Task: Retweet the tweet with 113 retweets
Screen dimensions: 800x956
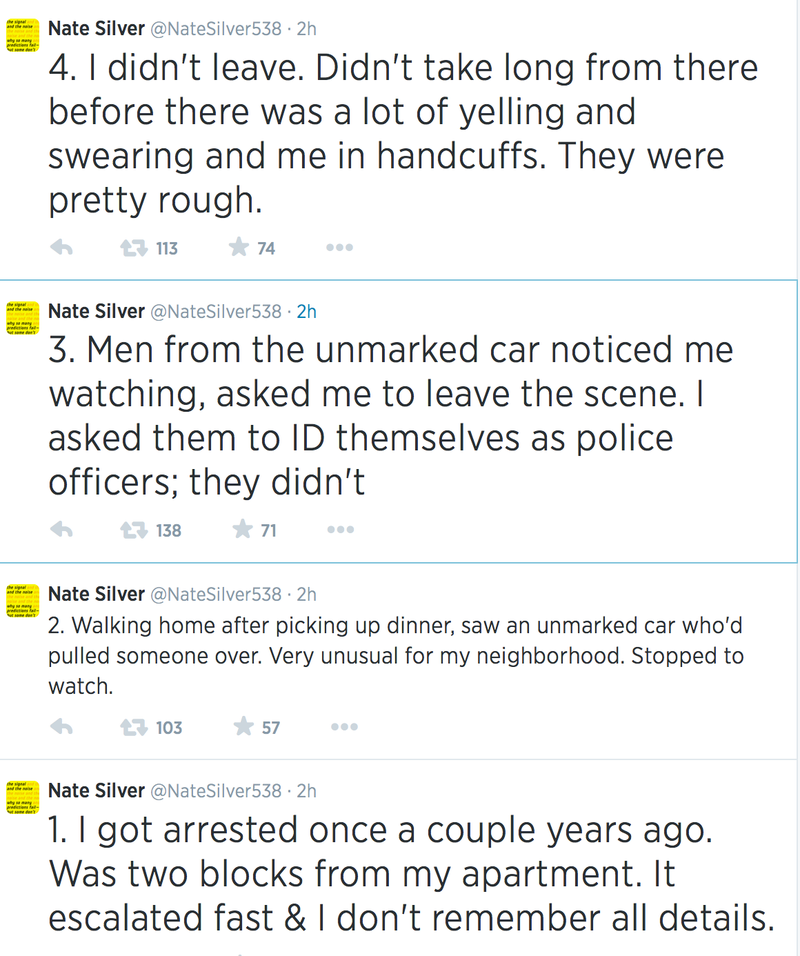Action: [x=134, y=248]
